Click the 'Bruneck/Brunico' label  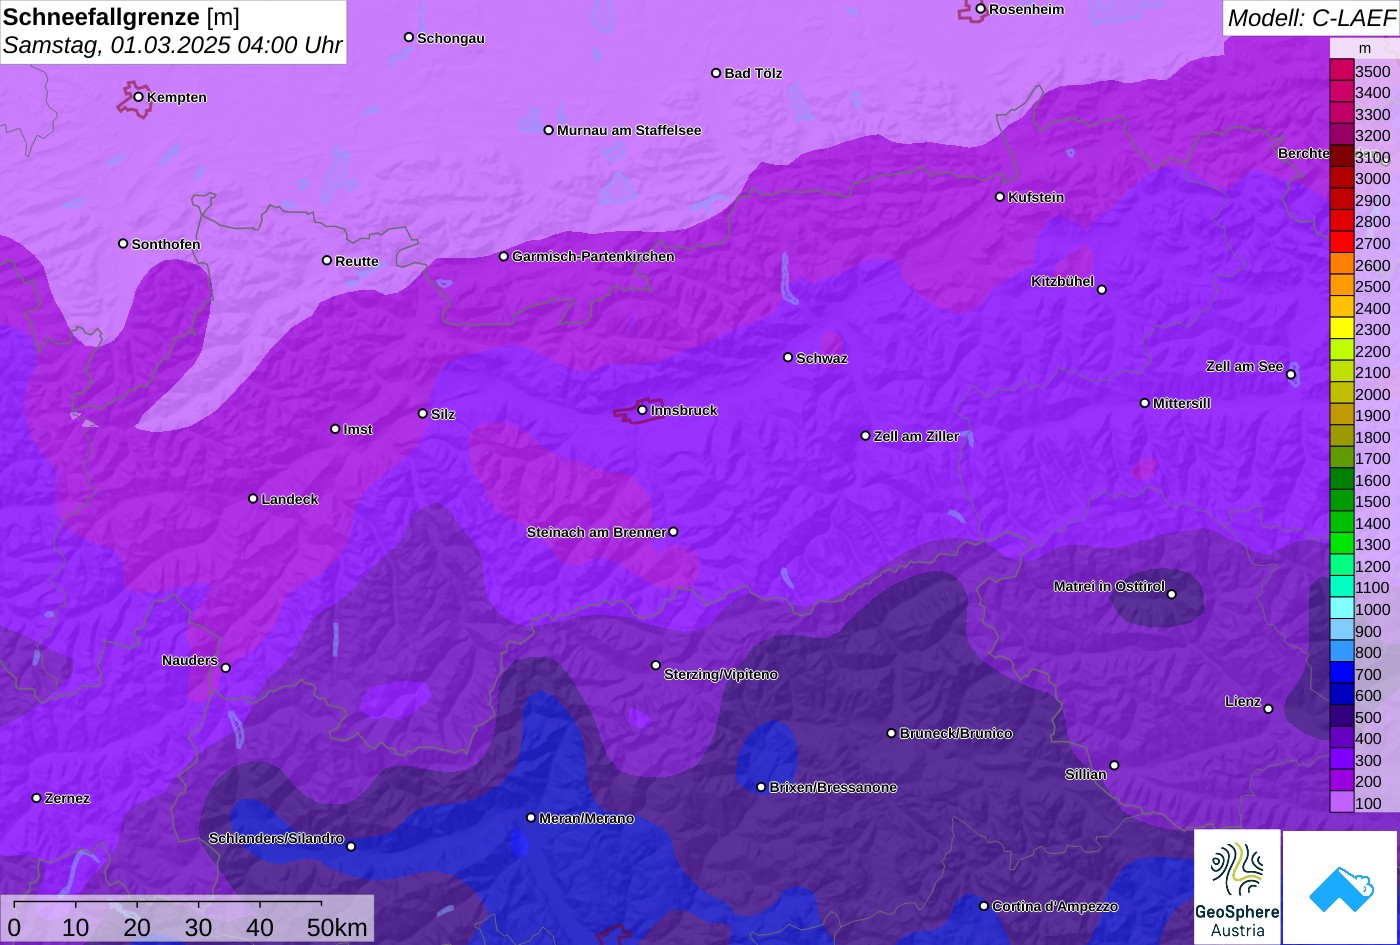coord(956,733)
